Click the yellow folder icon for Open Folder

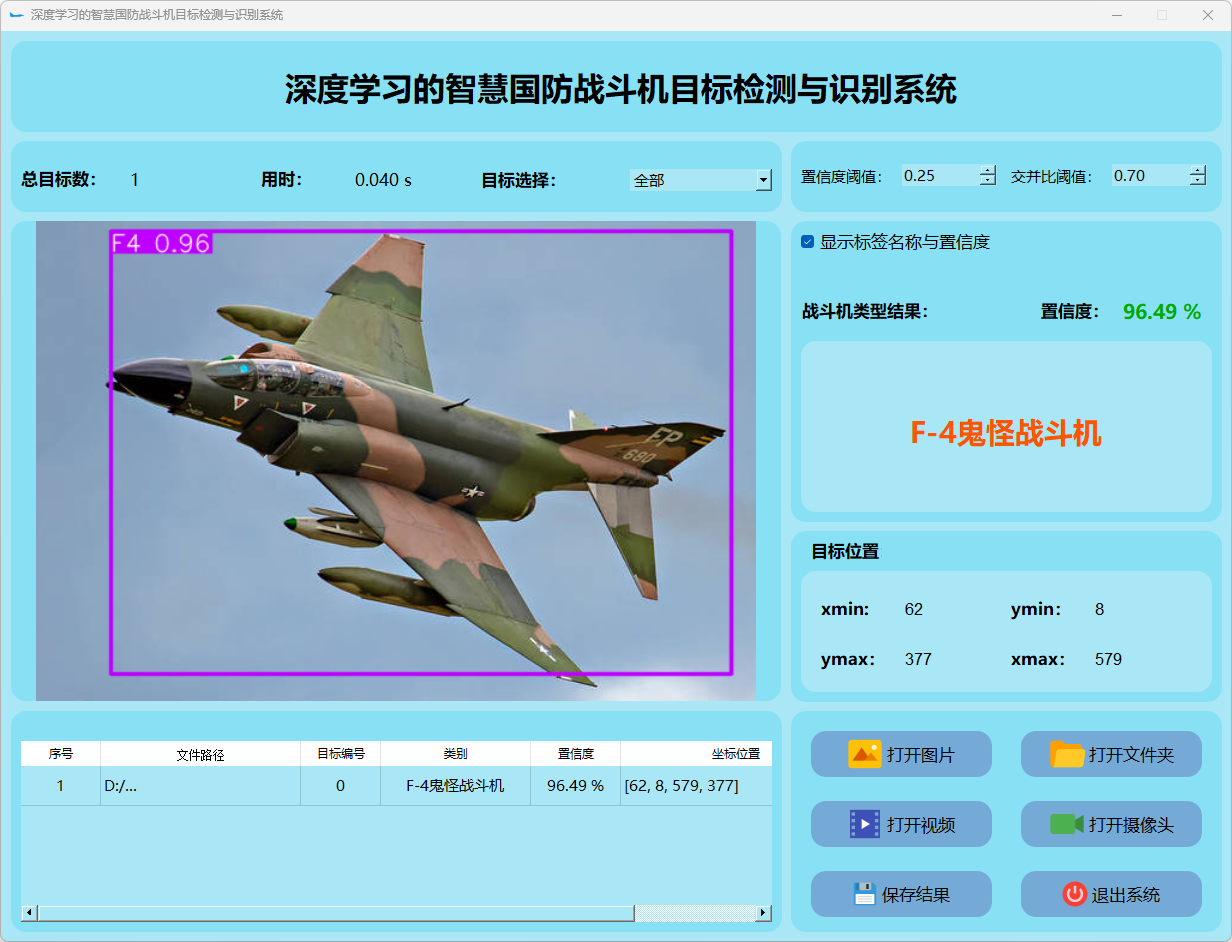coord(1067,754)
